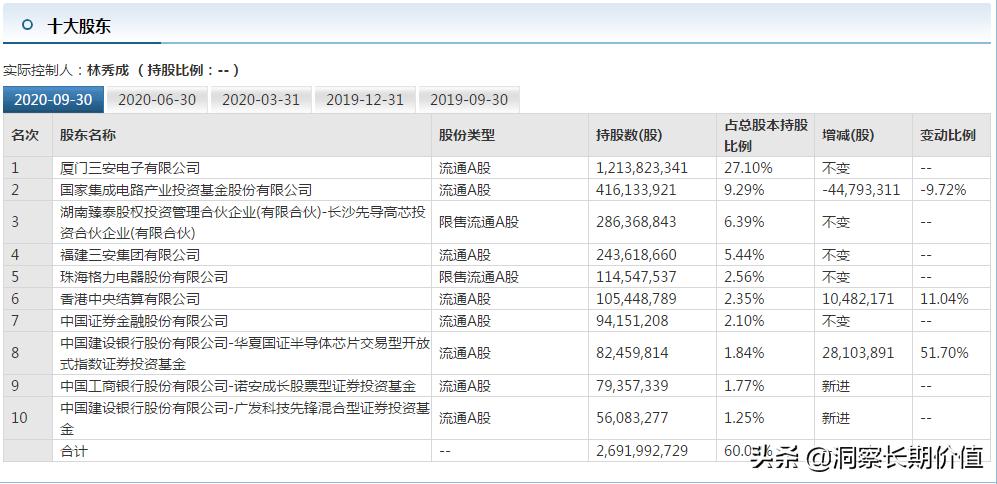Click the 2.35% holding ratio
The width and height of the screenshot is (997, 484).
click(745, 298)
